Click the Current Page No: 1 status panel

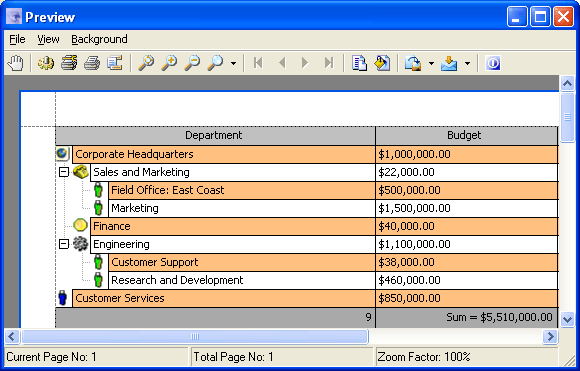[96, 357]
